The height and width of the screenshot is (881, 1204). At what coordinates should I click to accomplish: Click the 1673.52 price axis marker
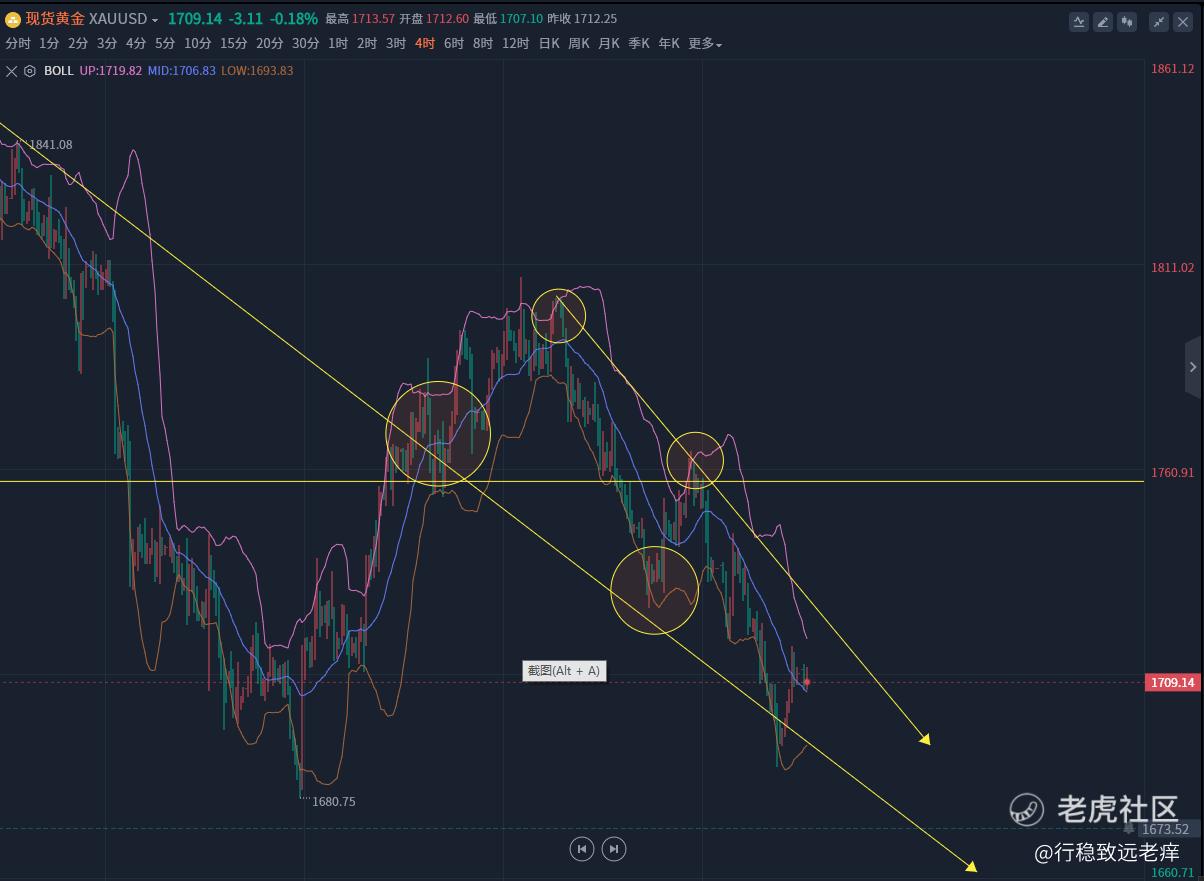1165,829
